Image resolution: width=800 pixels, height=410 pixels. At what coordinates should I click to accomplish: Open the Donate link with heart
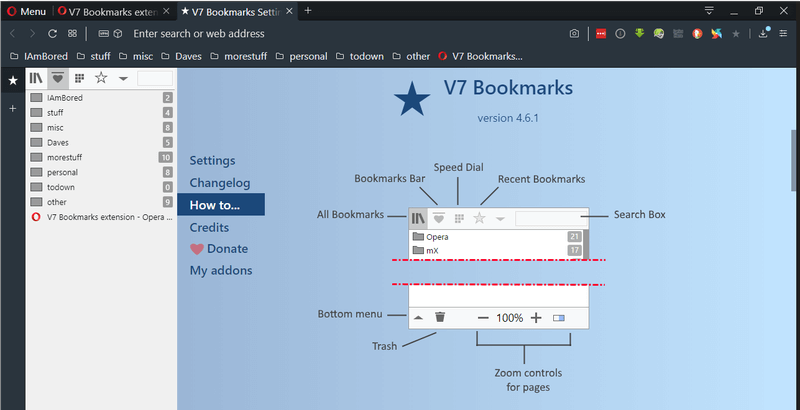[x=219, y=249]
